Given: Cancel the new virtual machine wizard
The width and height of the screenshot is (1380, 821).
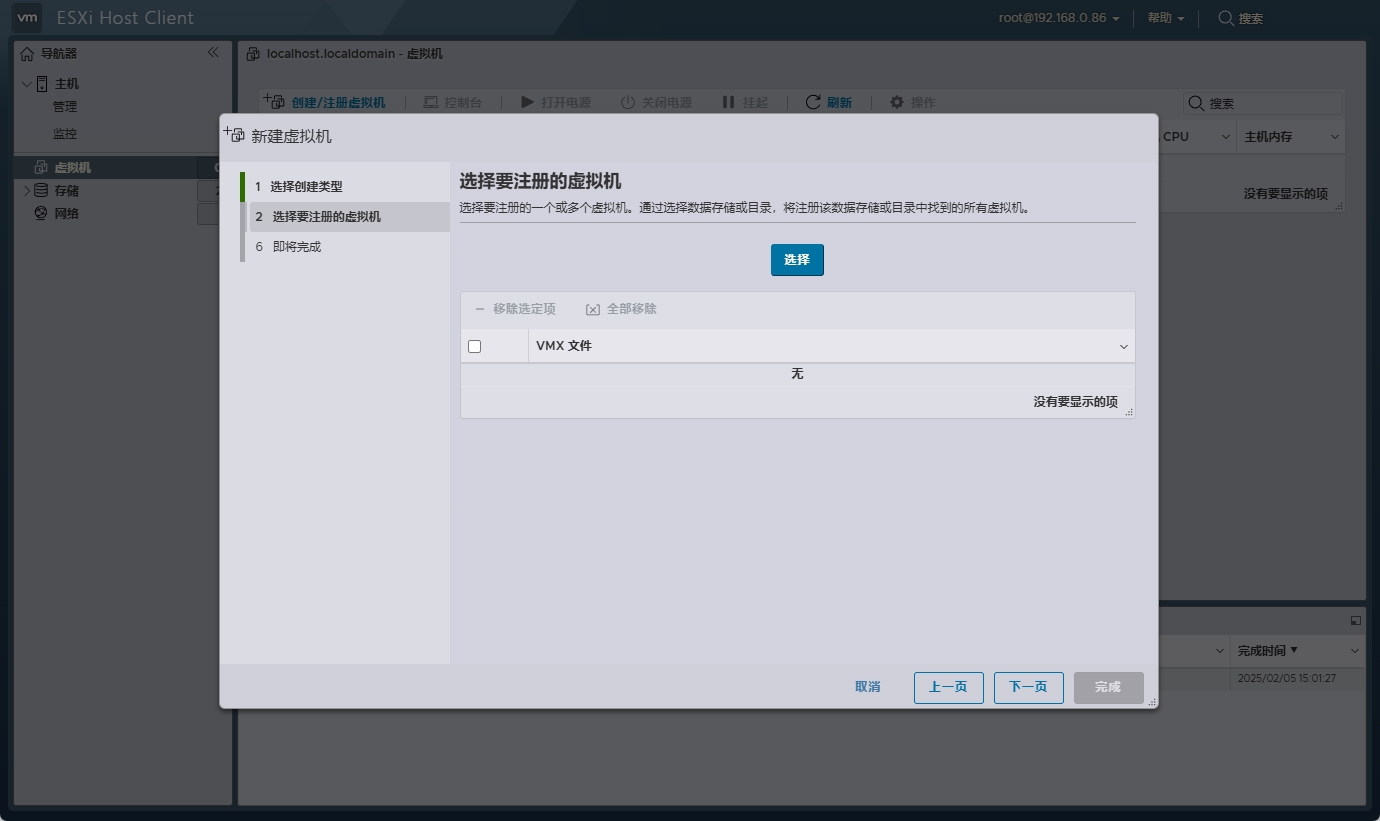Looking at the screenshot, I should (867, 687).
